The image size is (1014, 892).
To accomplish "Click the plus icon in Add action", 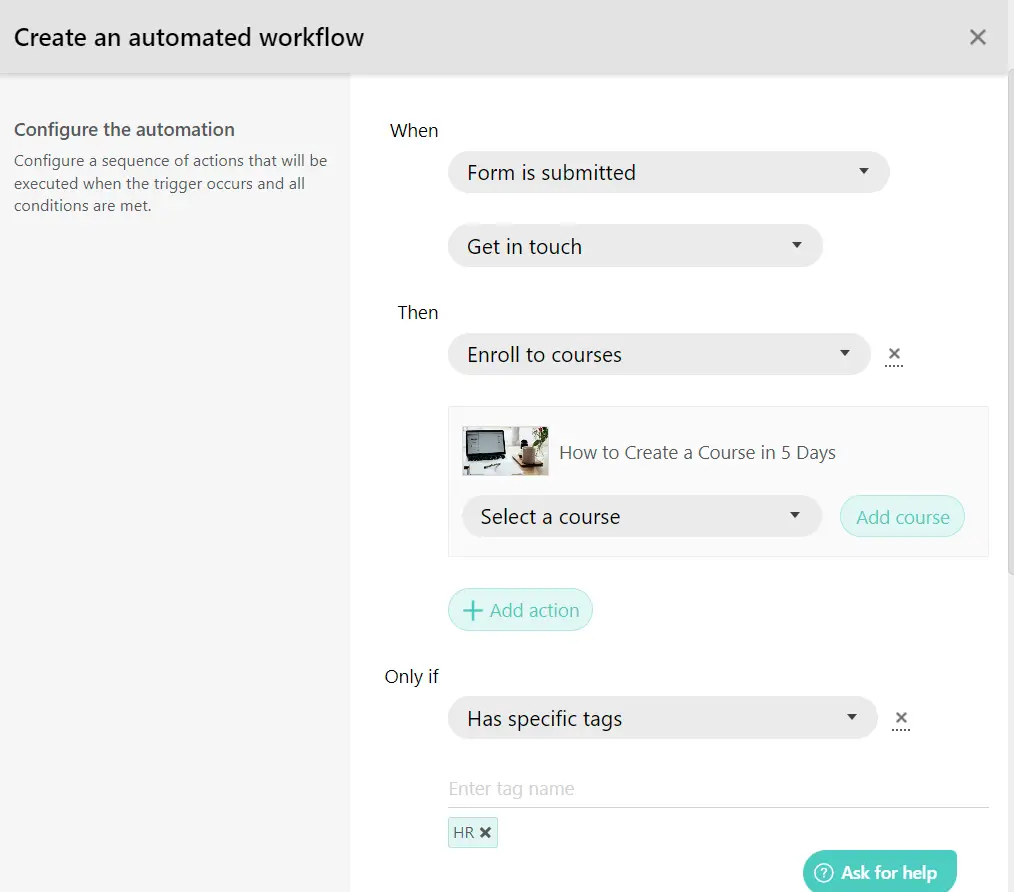I will tap(473, 610).
